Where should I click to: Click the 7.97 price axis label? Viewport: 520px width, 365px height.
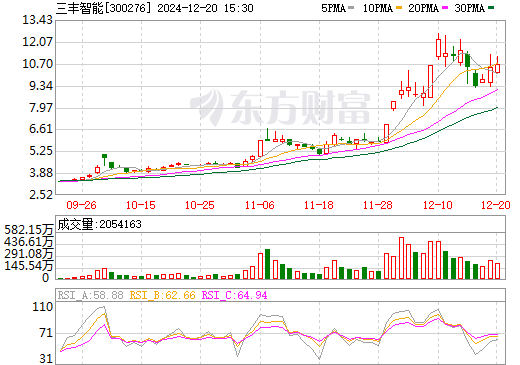(41, 108)
